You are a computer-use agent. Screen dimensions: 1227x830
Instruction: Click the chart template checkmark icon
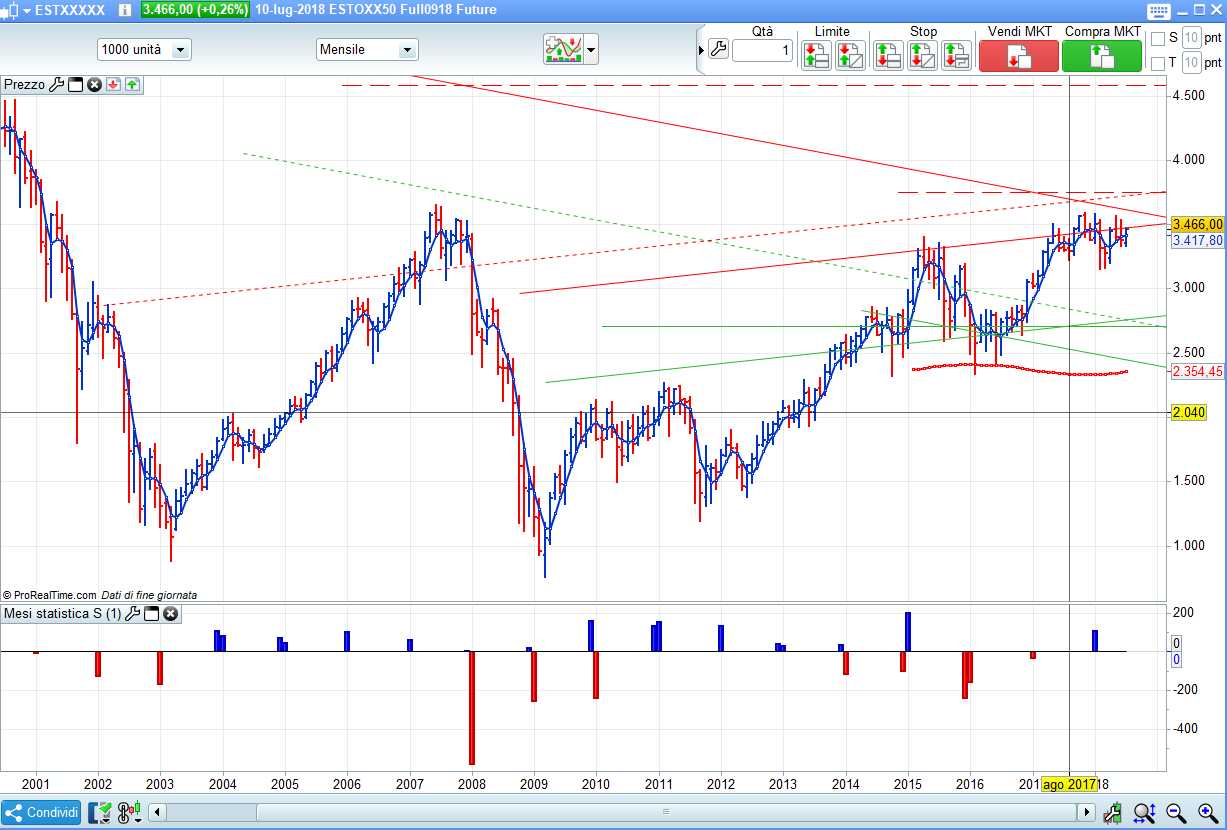[100, 813]
